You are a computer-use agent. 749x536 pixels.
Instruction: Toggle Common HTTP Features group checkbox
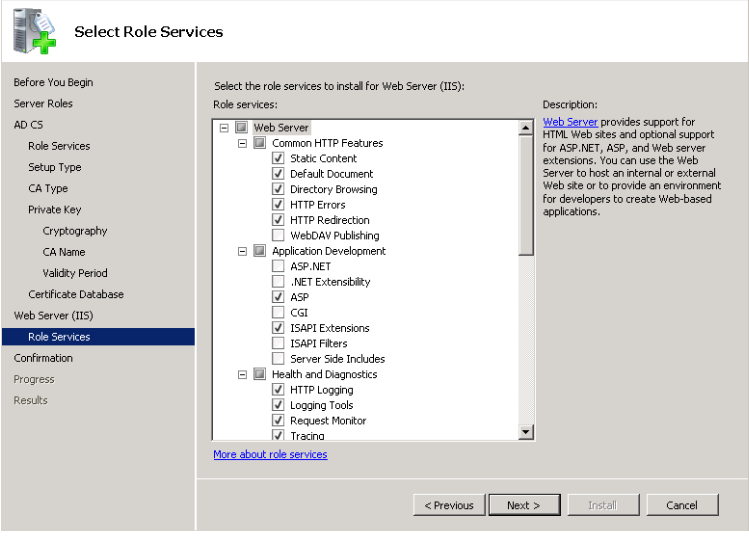pyautogui.click(x=260, y=143)
